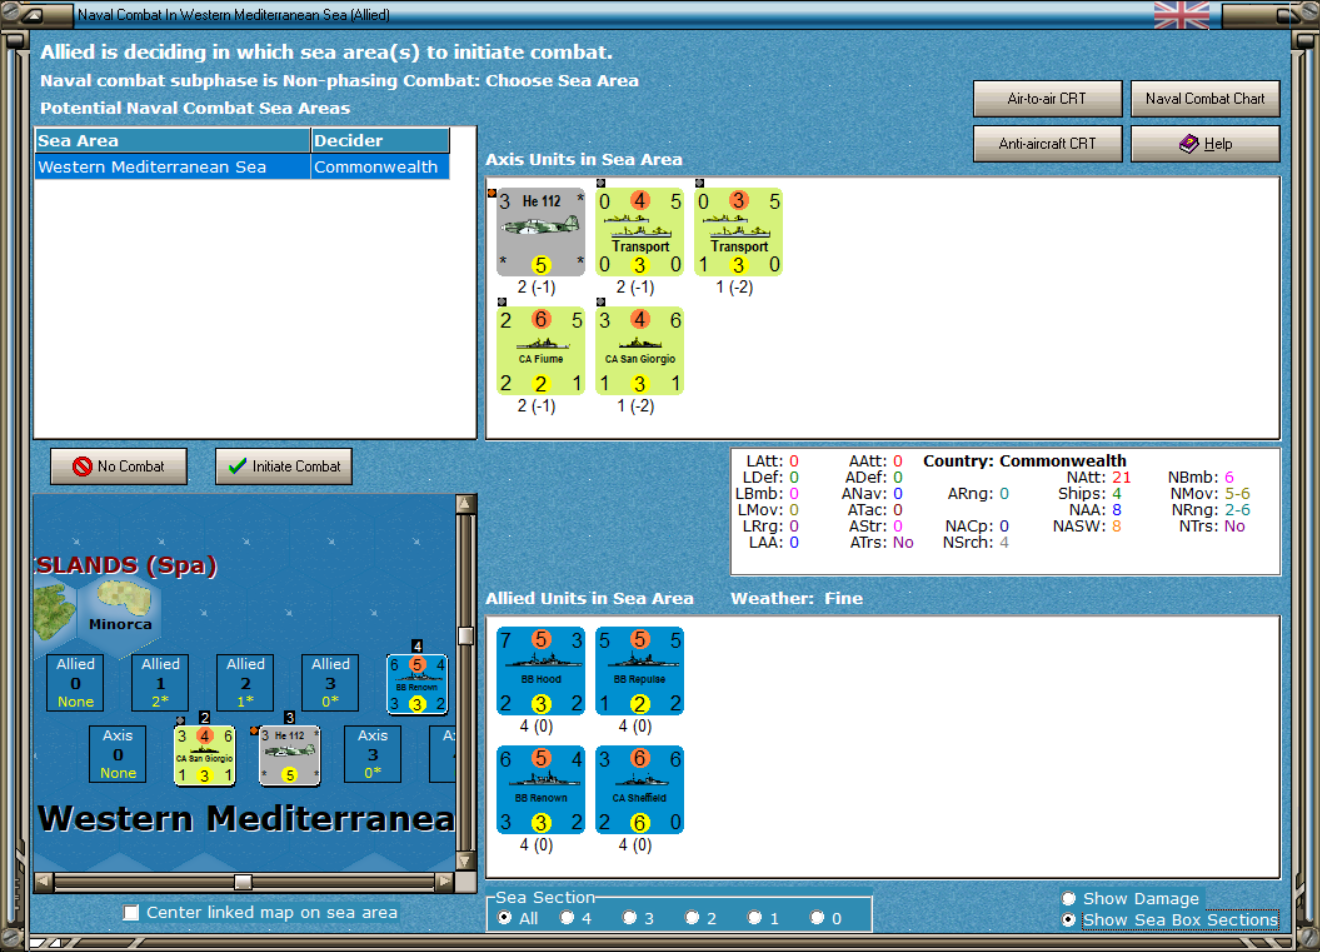Open the Help button
1320x952 pixels.
point(1205,144)
